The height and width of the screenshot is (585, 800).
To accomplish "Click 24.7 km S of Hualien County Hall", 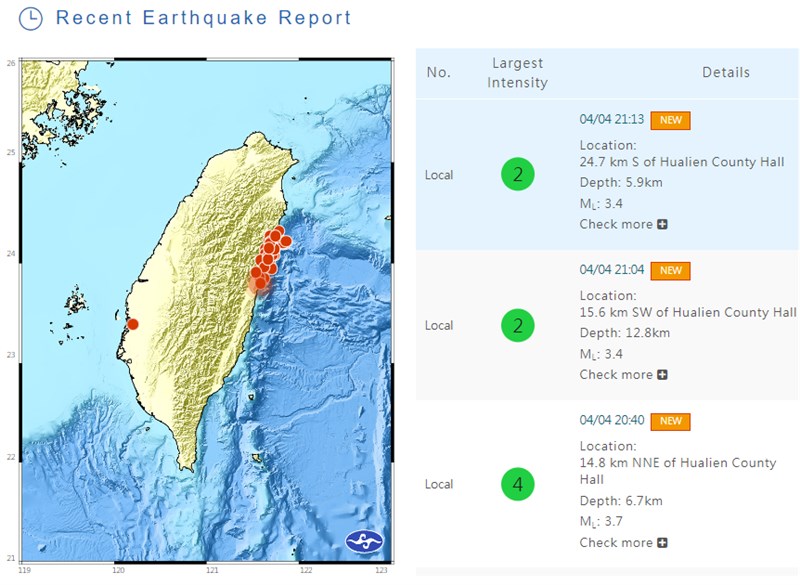I will [682, 162].
